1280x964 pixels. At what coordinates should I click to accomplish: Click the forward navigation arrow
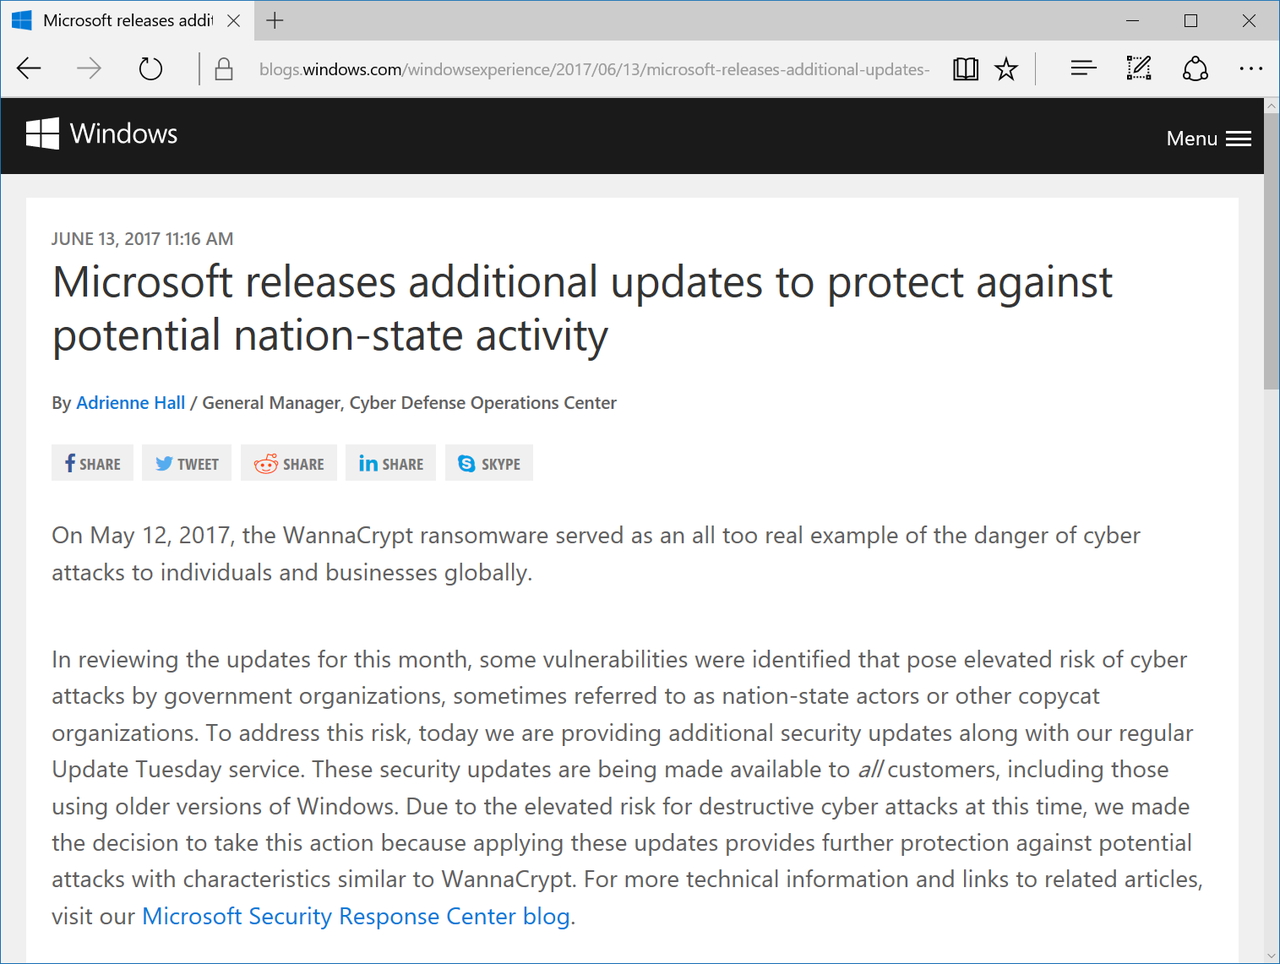click(x=89, y=69)
